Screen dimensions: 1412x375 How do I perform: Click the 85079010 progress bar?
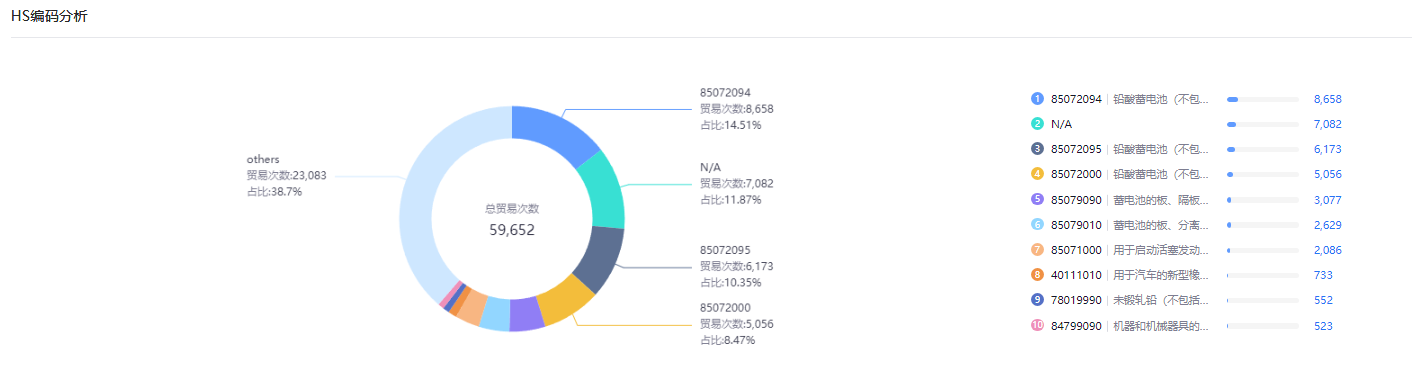coord(1262,224)
